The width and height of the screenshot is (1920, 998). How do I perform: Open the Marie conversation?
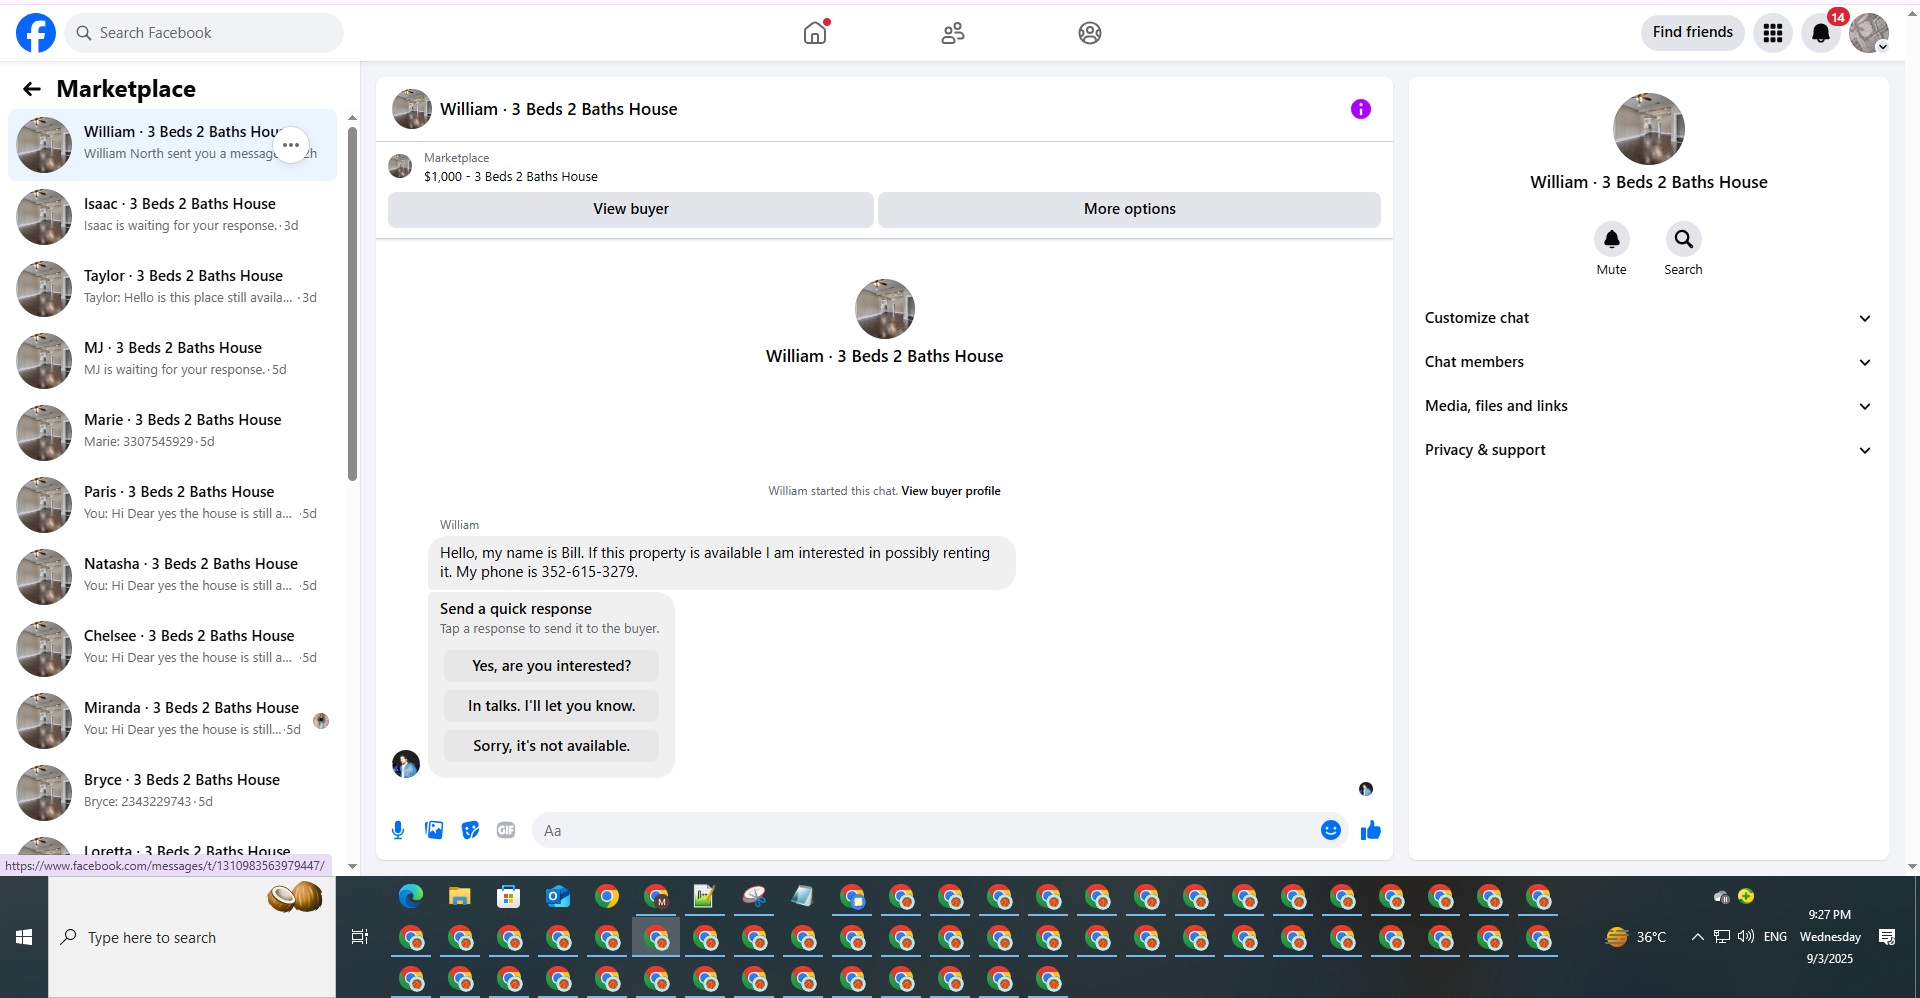173,433
